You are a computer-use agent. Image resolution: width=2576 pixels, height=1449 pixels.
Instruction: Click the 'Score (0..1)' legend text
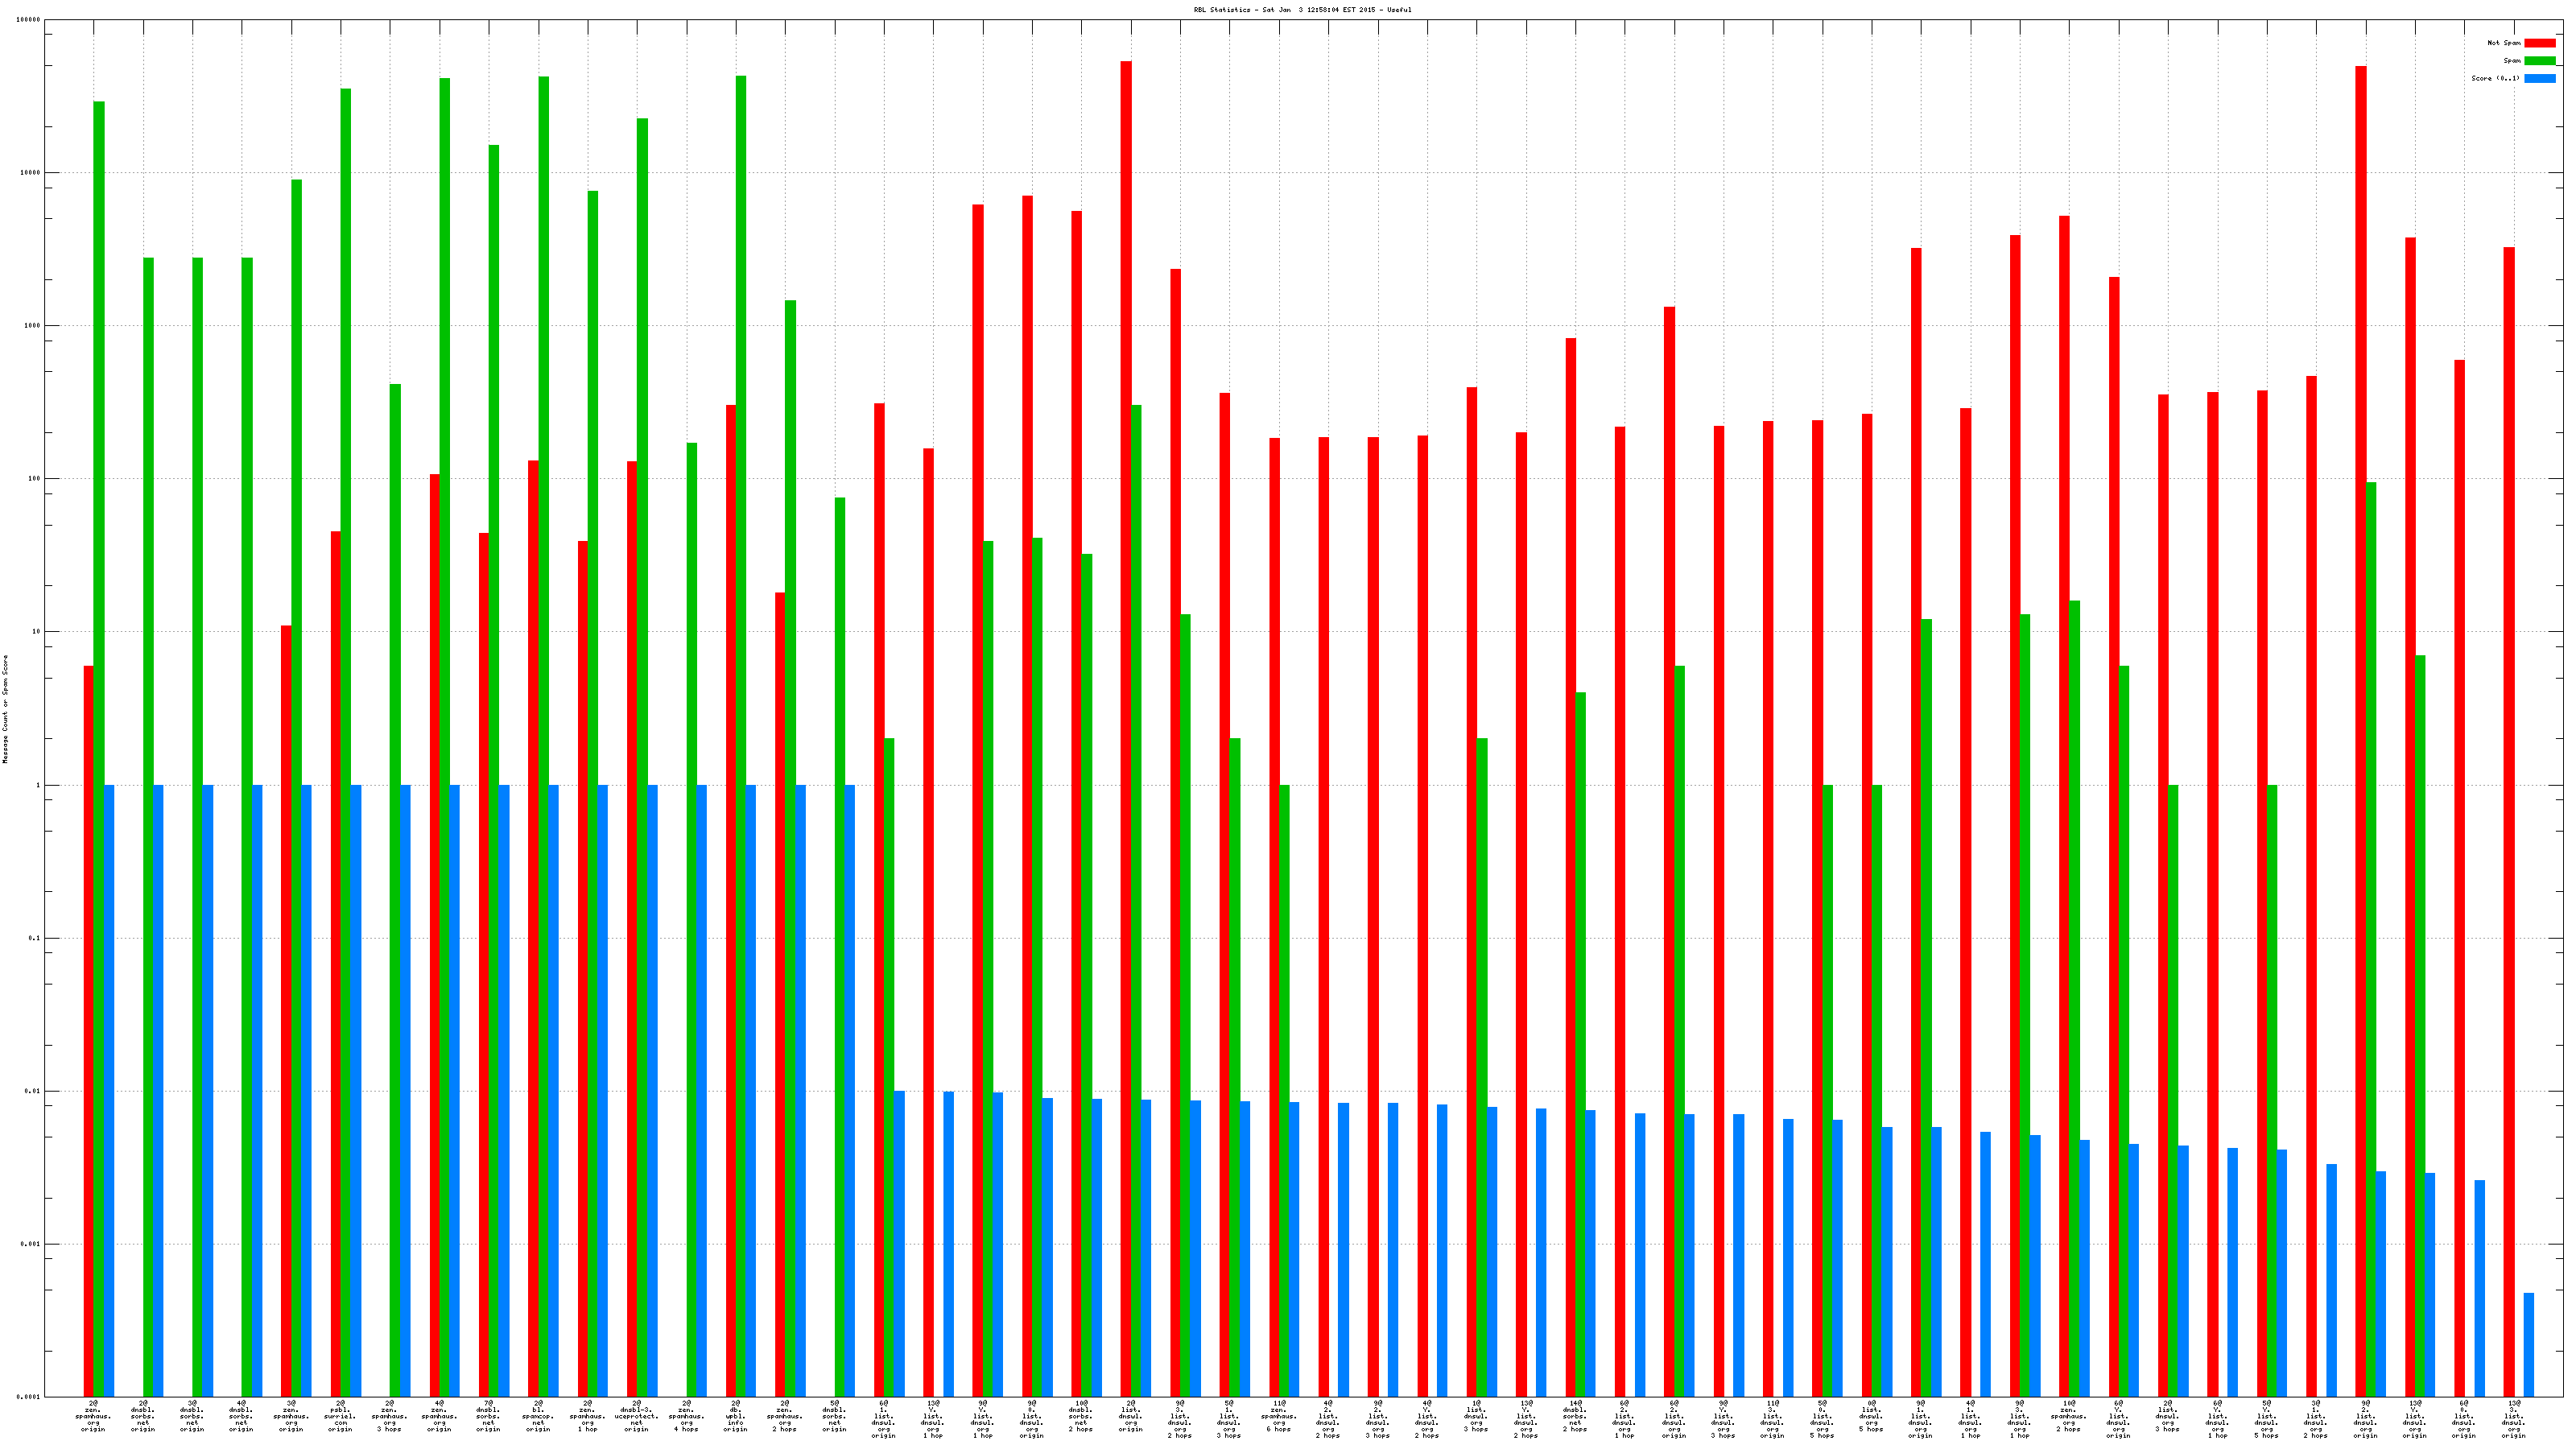point(2495,78)
